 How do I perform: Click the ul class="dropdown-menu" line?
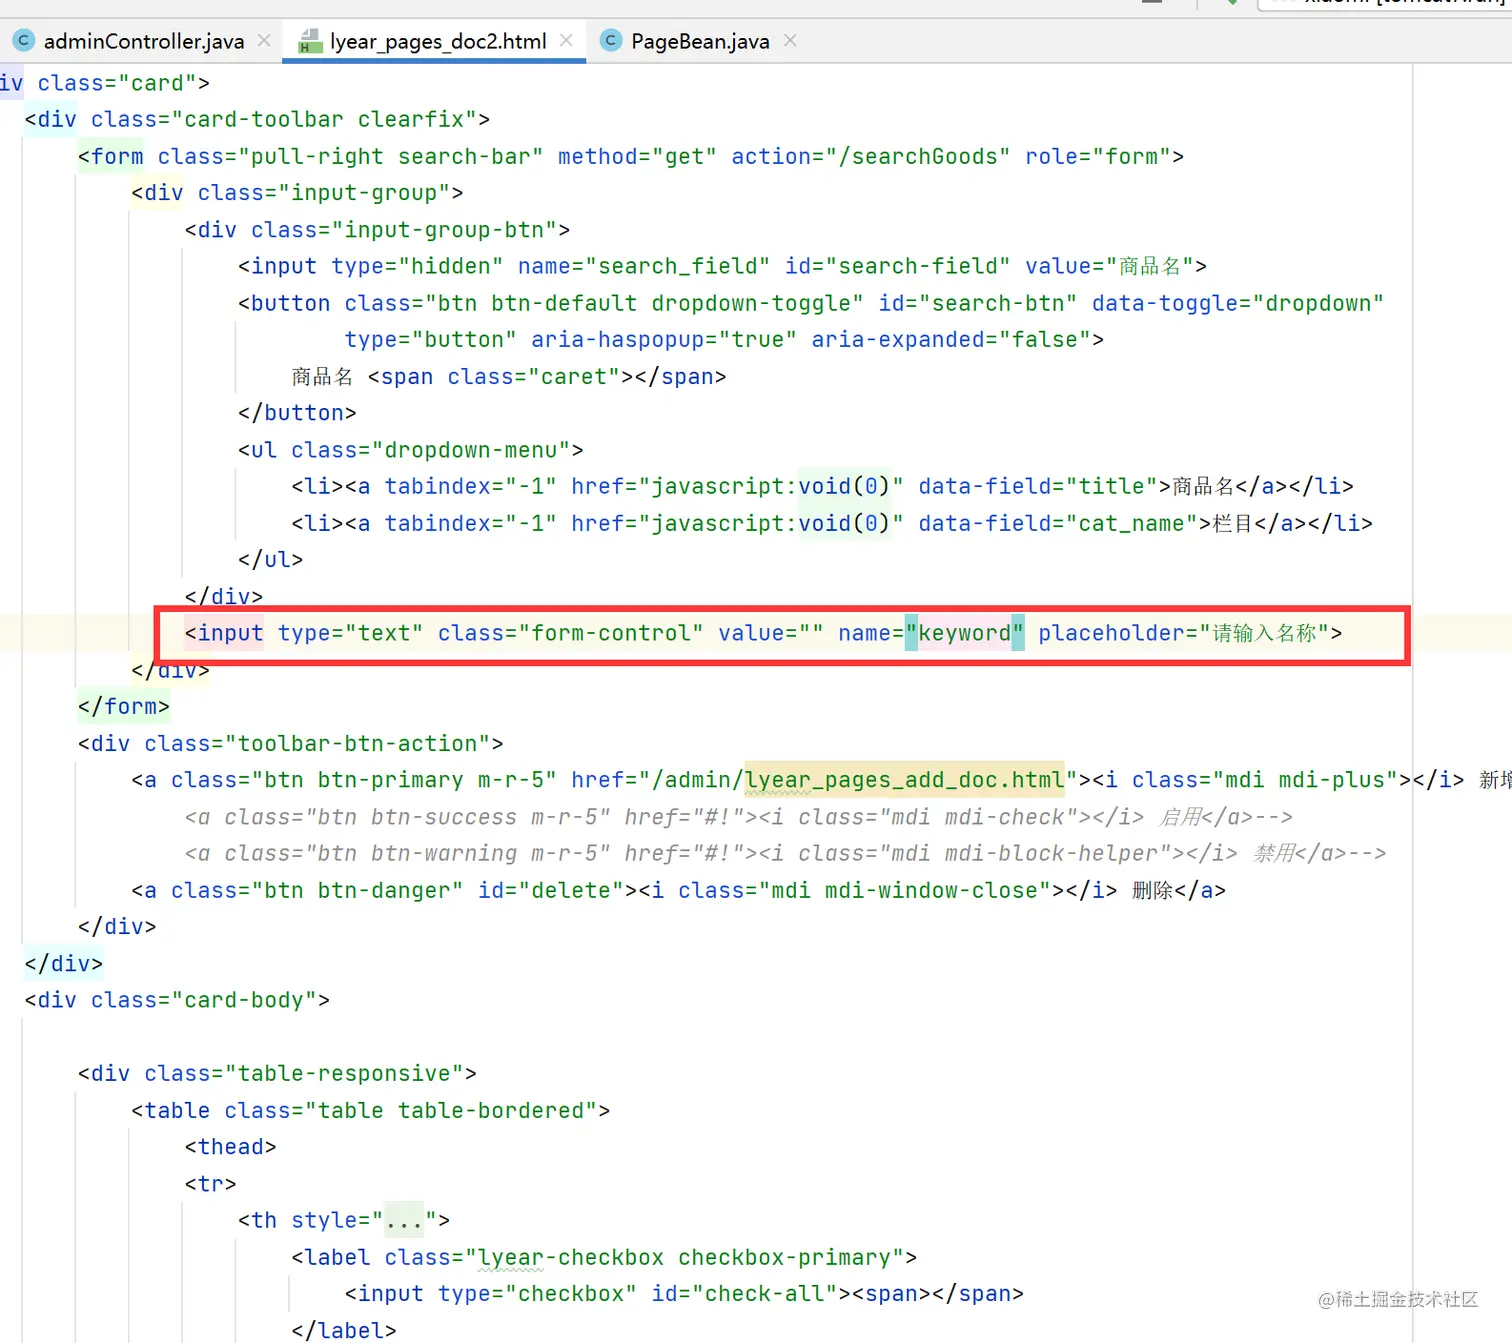click(411, 450)
